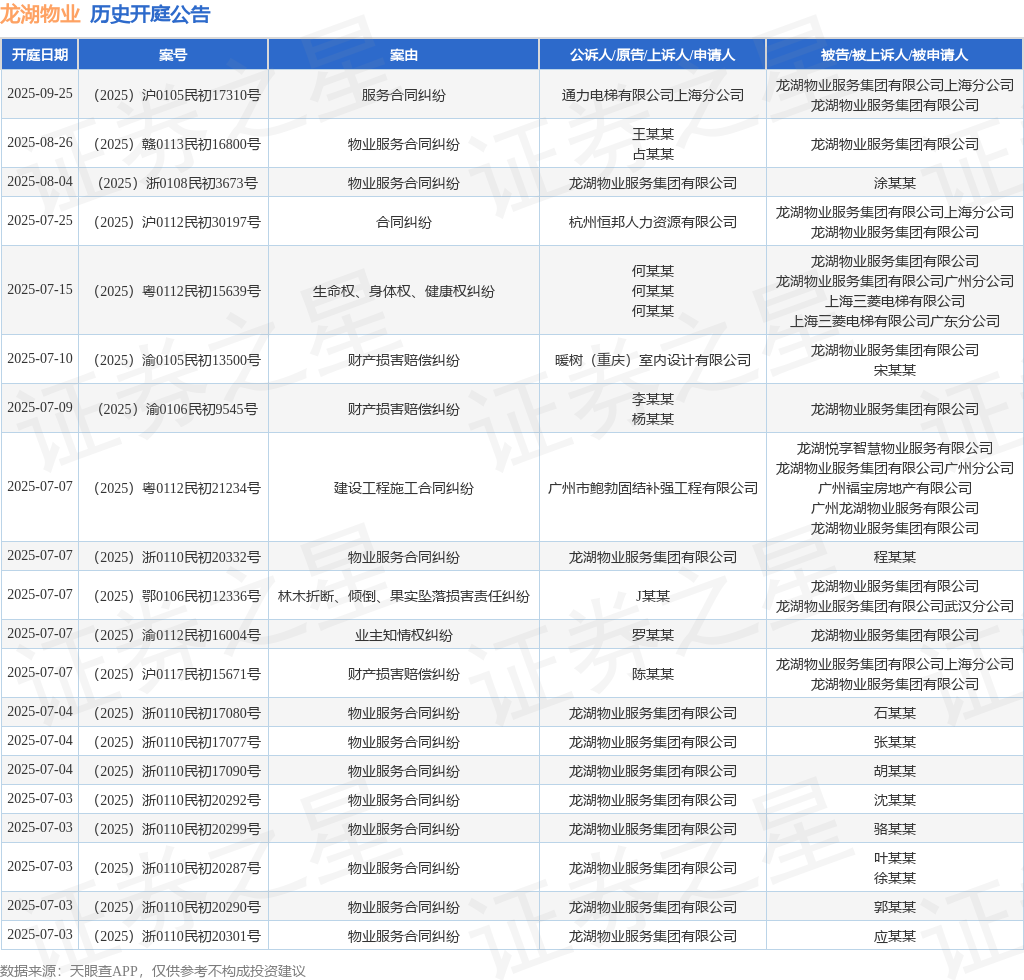Click the 合同纠纷 cause for 沪0112民初30197号
The height and width of the screenshot is (980, 1024).
pos(404,223)
